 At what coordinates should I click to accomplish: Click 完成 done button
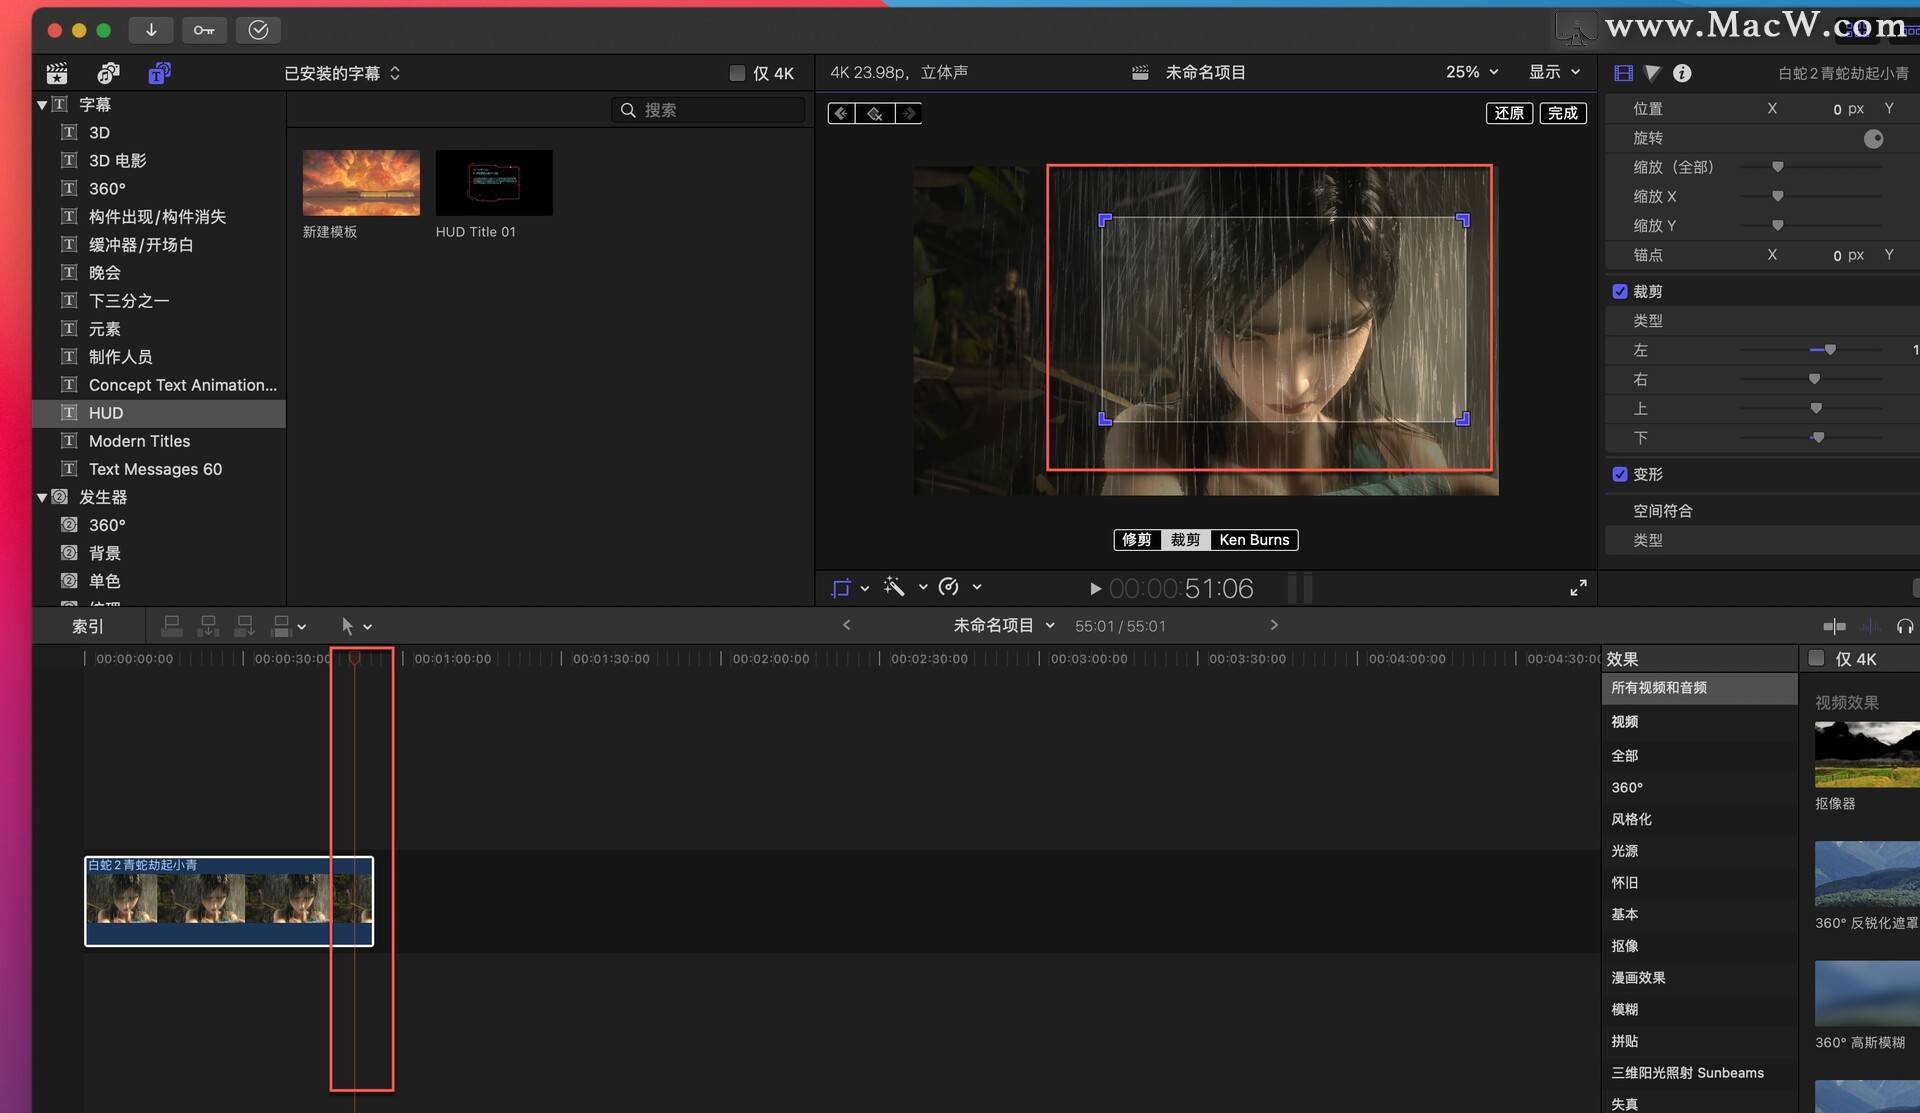tap(1563, 113)
